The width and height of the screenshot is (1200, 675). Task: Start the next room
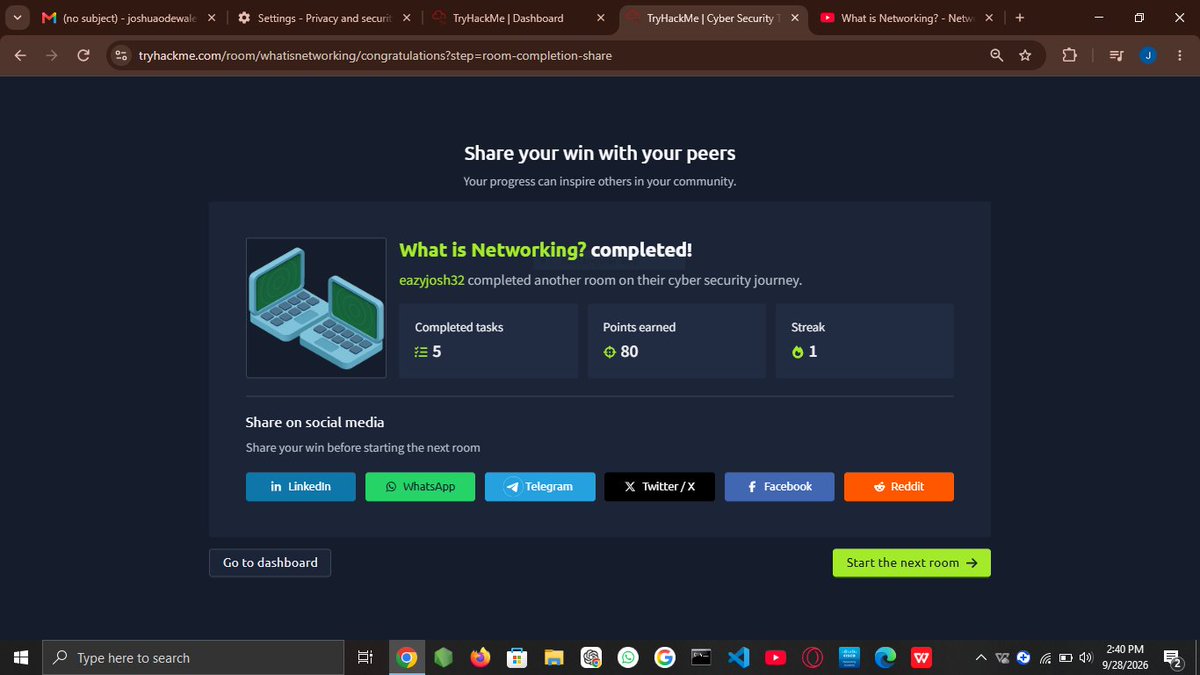(911, 563)
